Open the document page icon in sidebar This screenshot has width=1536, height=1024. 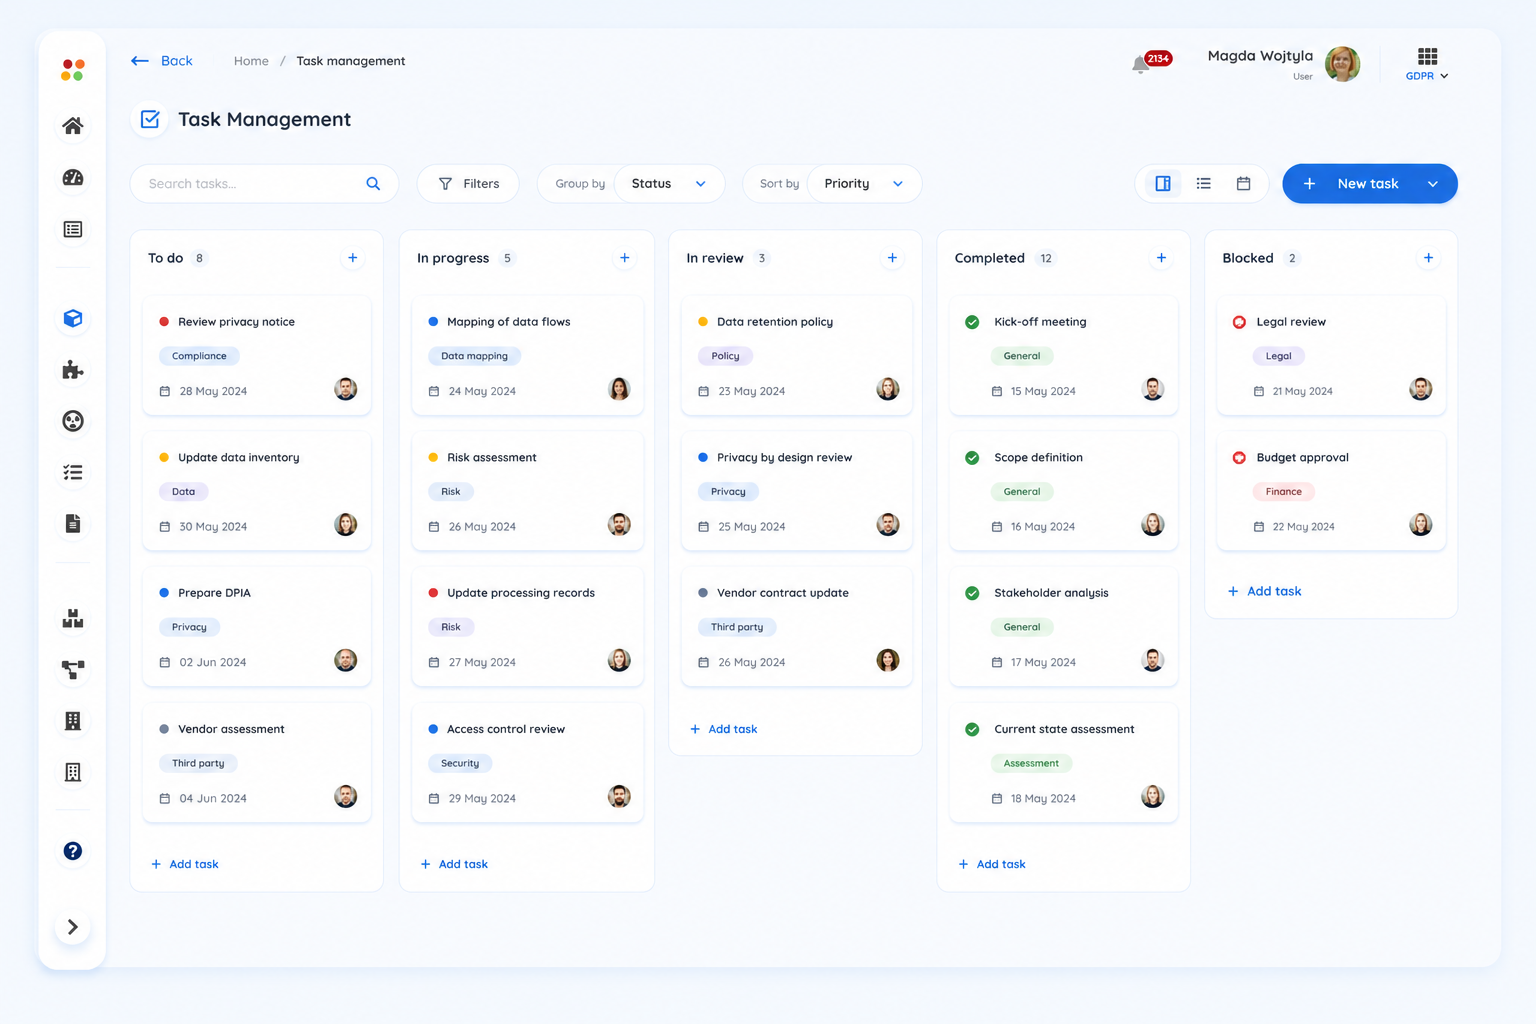click(73, 523)
